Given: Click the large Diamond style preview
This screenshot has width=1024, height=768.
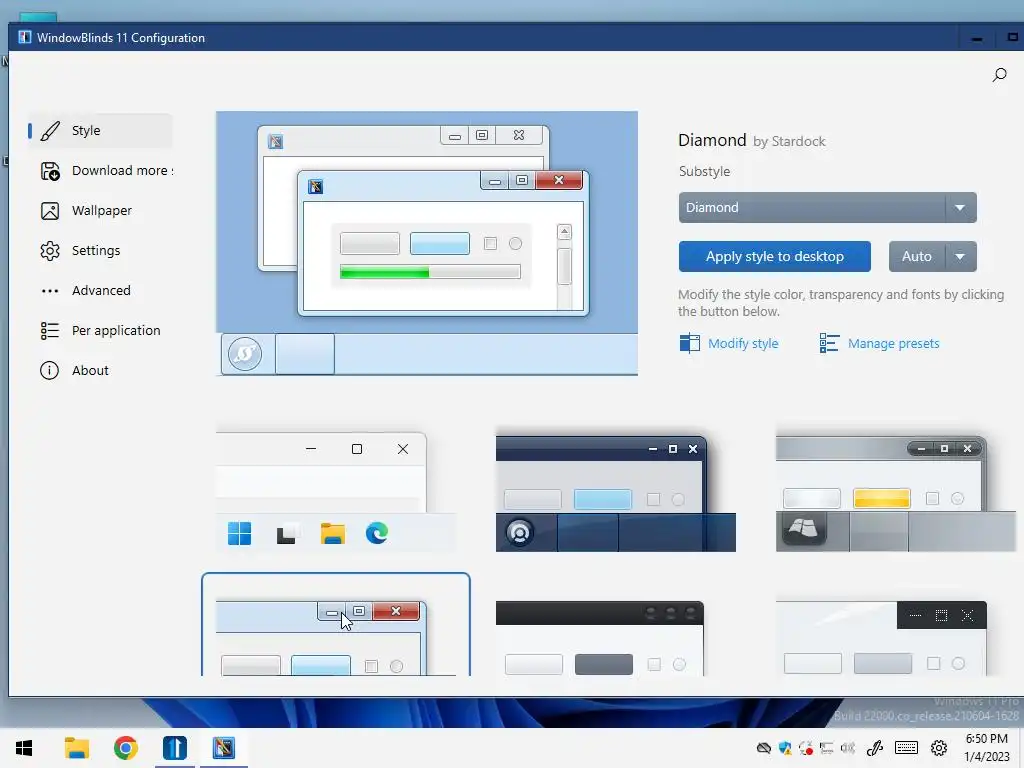Looking at the screenshot, I should [x=427, y=244].
